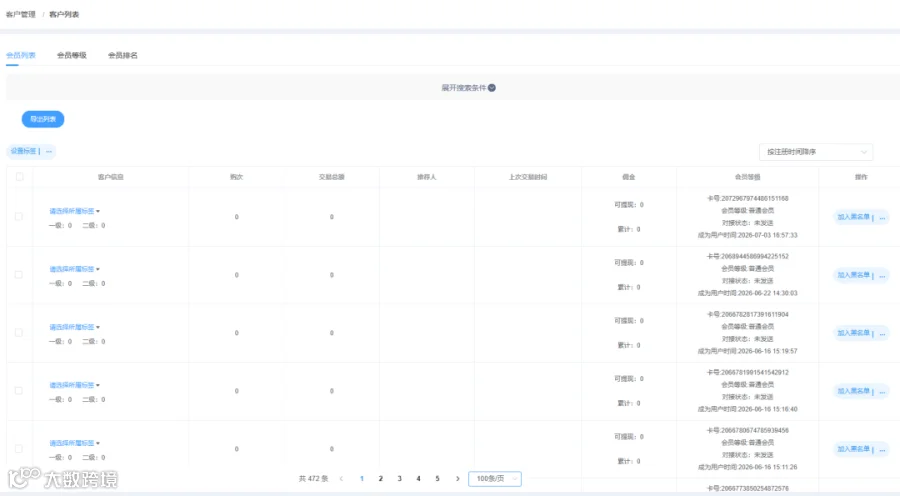Open 请选择所属标签 dropdown in the 15:19:57 row
900x496 pixels.
(x=75, y=327)
